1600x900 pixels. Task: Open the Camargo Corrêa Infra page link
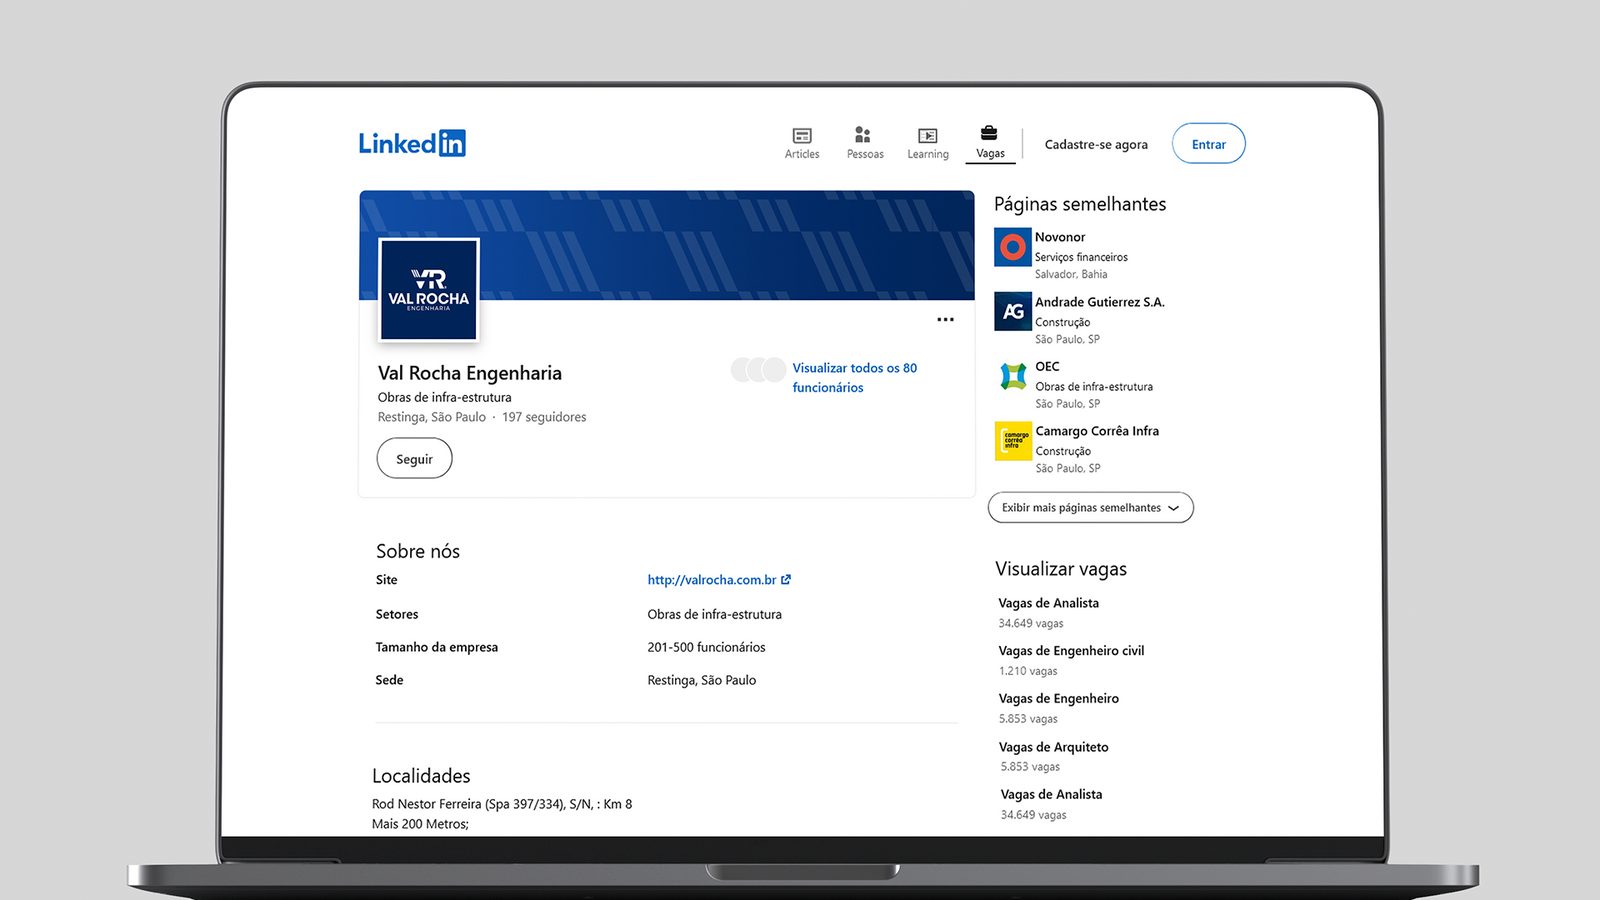point(1097,431)
